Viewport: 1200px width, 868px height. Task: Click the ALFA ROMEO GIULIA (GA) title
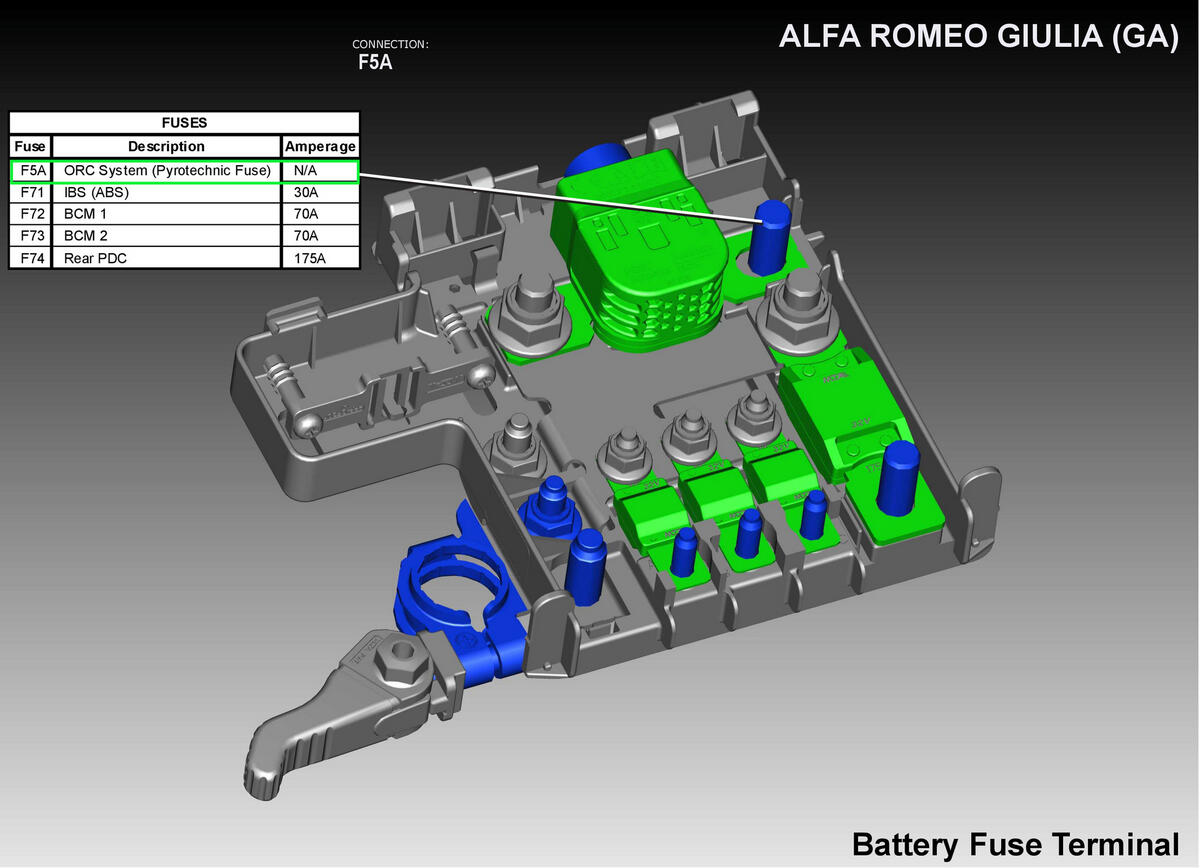[x=978, y=36]
